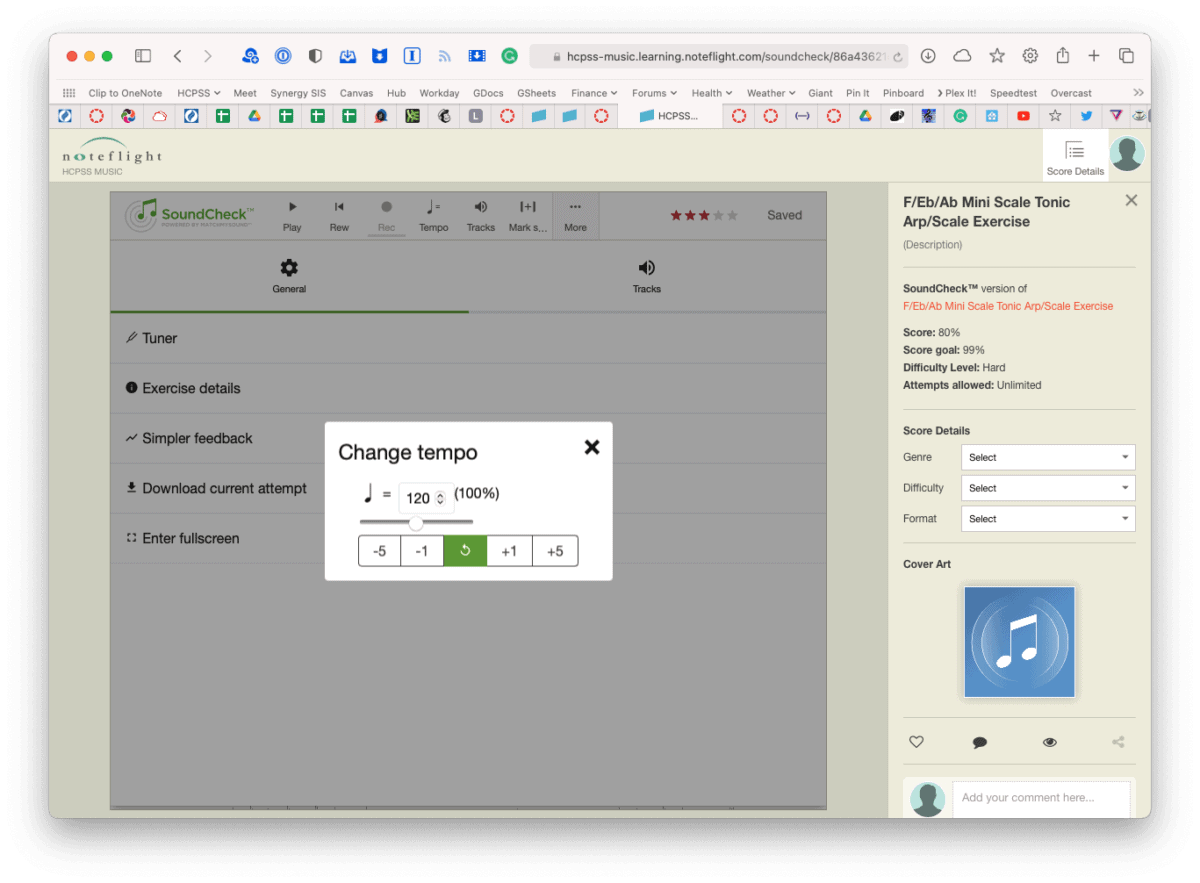Close the score details sidebar
1200x883 pixels.
pos(1131,200)
